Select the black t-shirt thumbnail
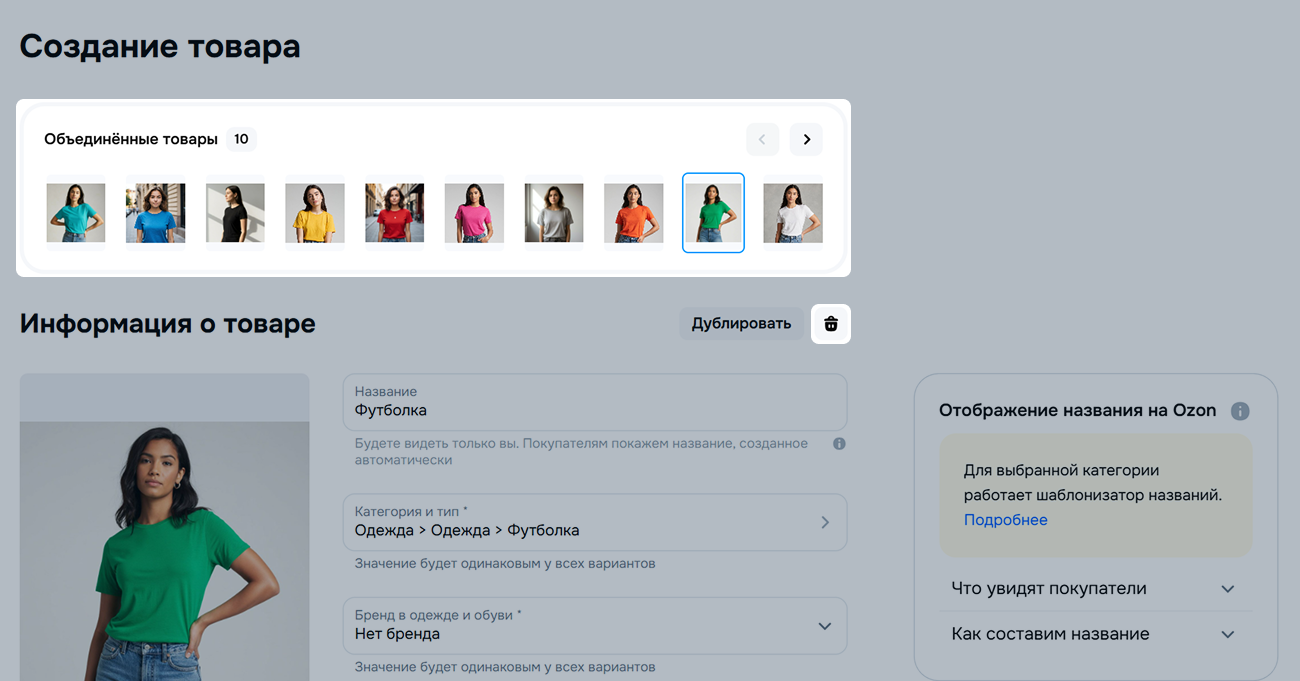Image resolution: width=1300 pixels, height=681 pixels. [235, 213]
